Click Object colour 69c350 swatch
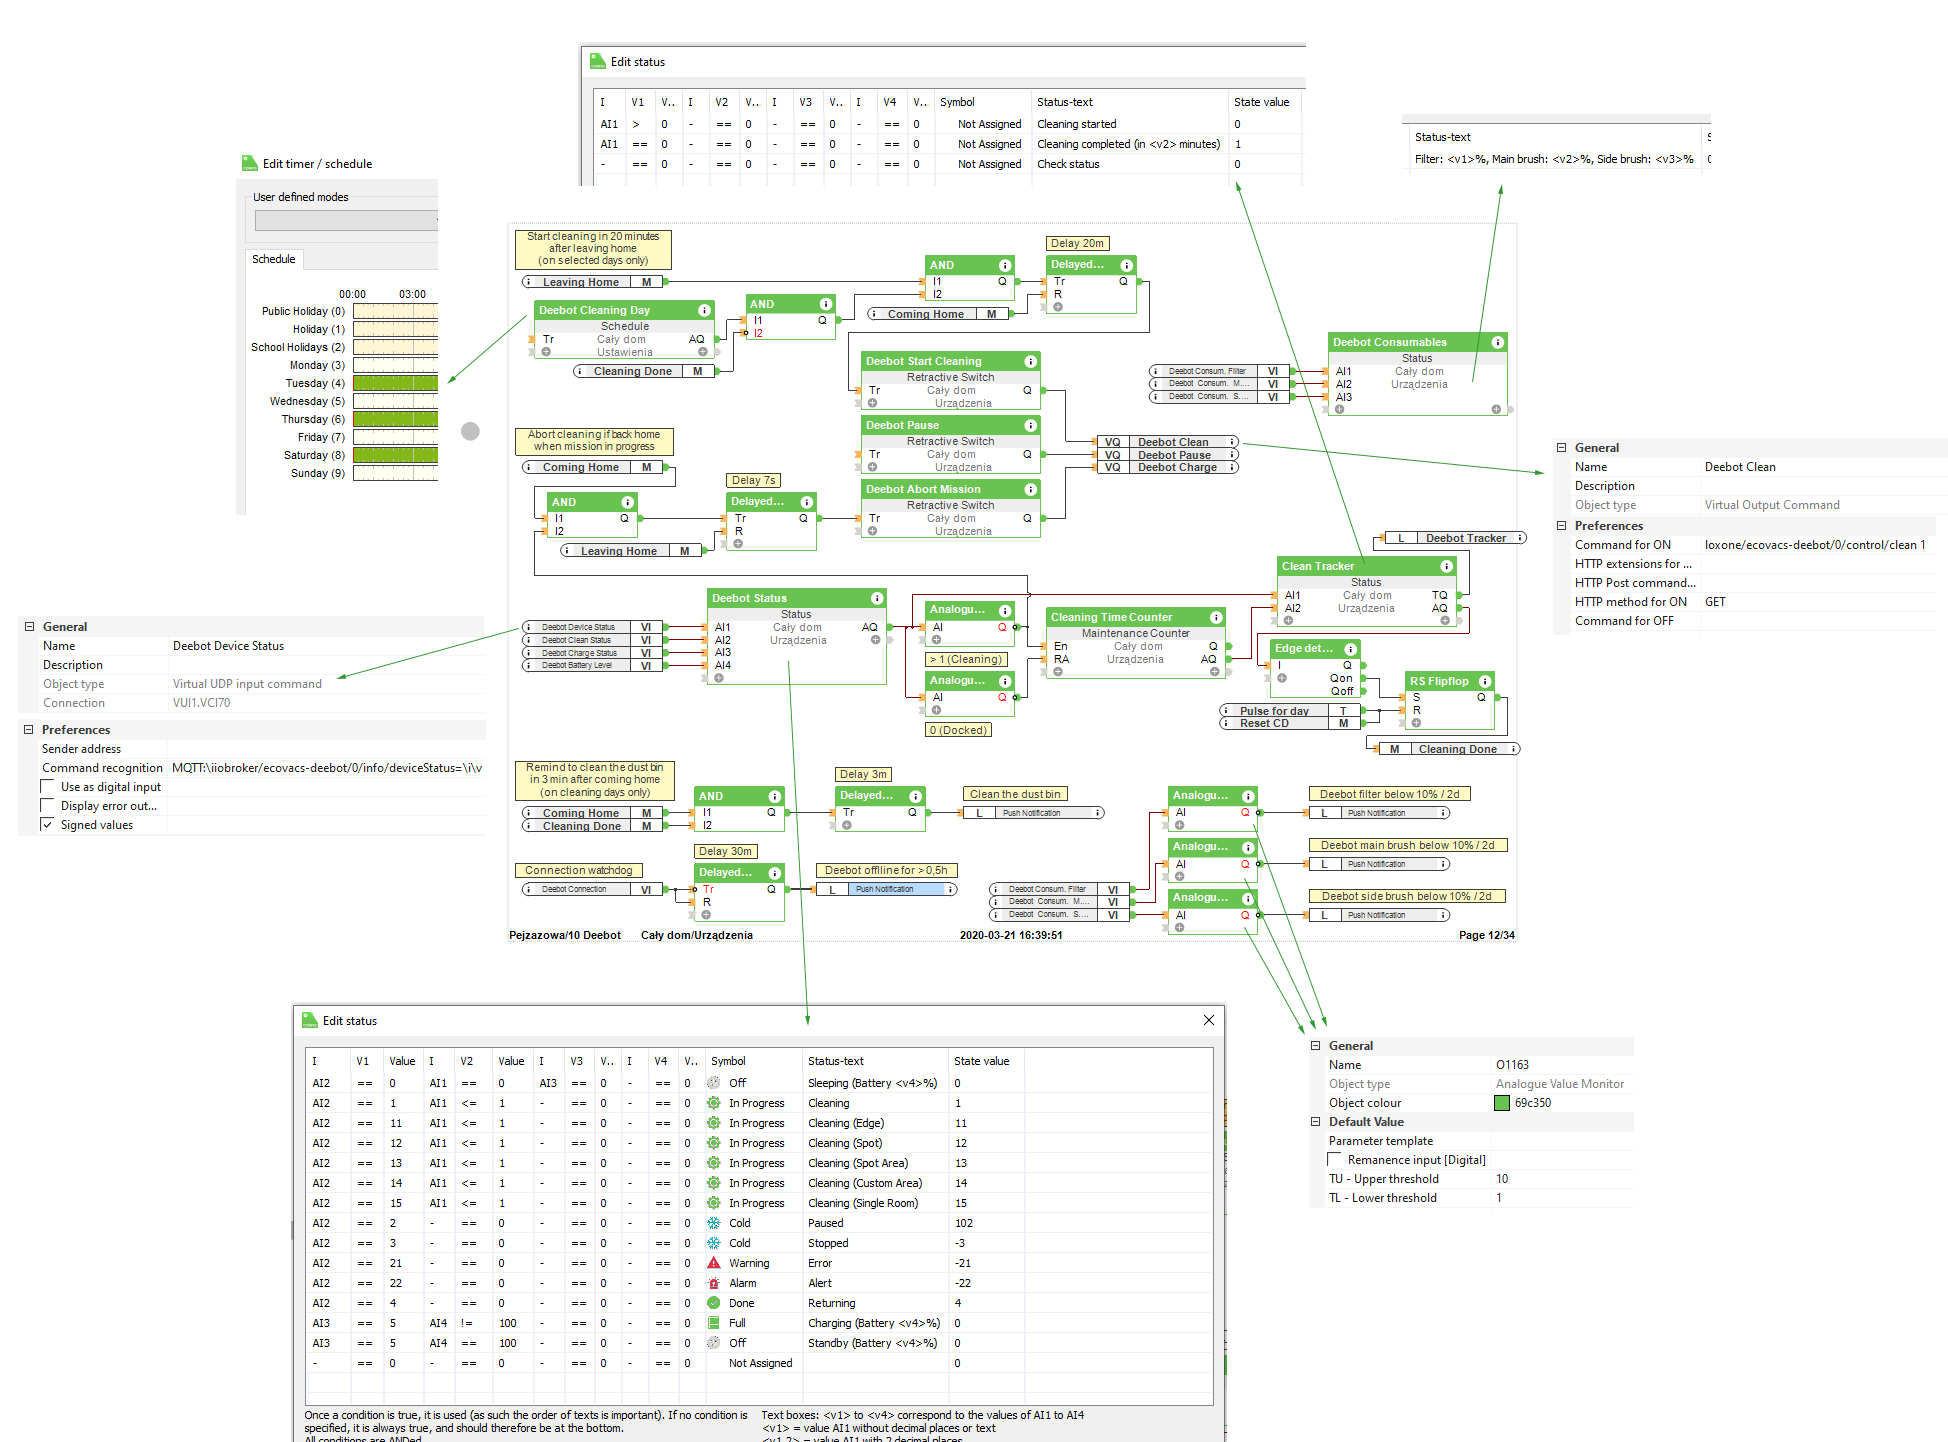1948x1442 pixels. pos(1501,1103)
